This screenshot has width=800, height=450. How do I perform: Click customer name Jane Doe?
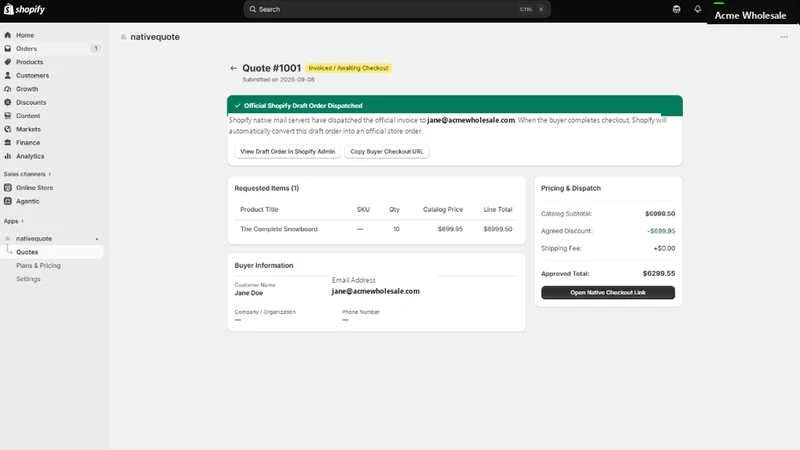click(x=248, y=293)
